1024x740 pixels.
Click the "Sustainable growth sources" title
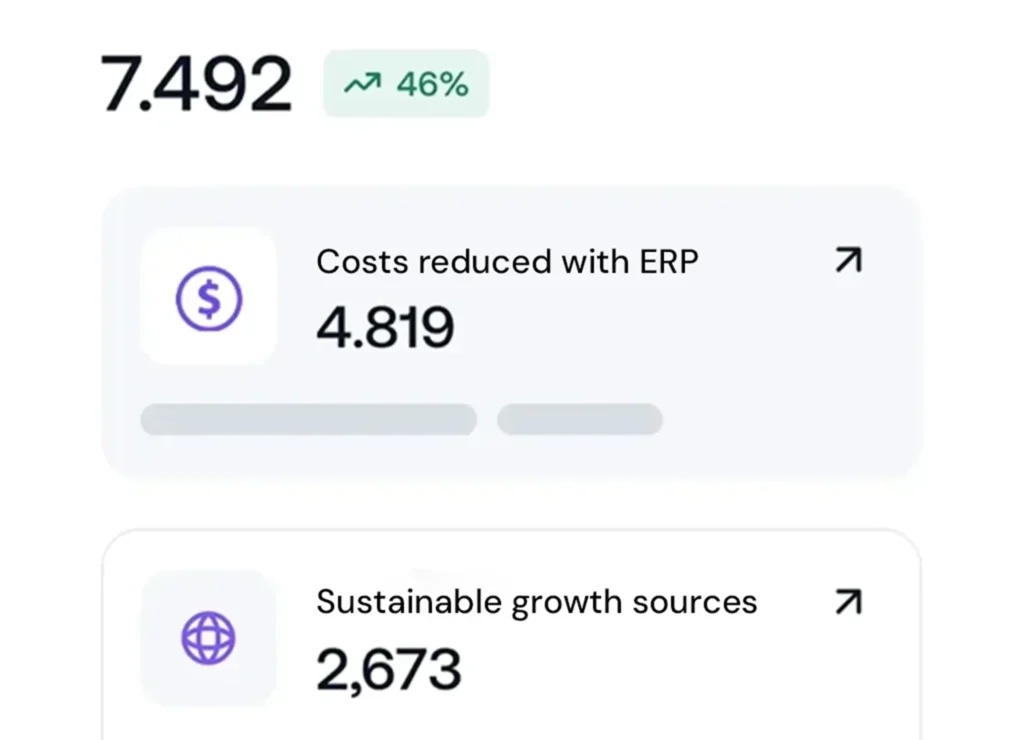point(536,602)
